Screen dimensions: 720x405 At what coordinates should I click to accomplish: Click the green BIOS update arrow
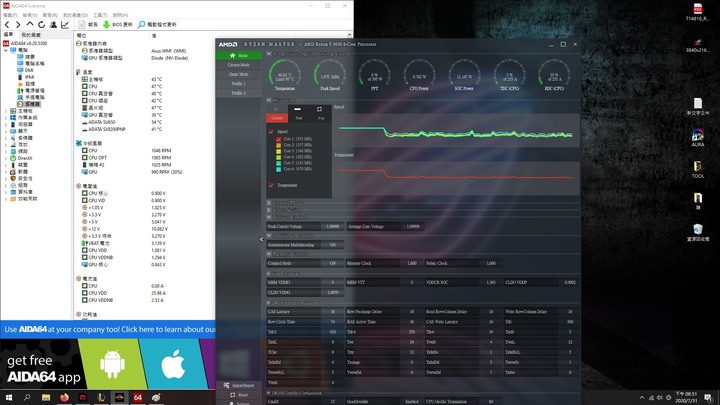click(106, 24)
